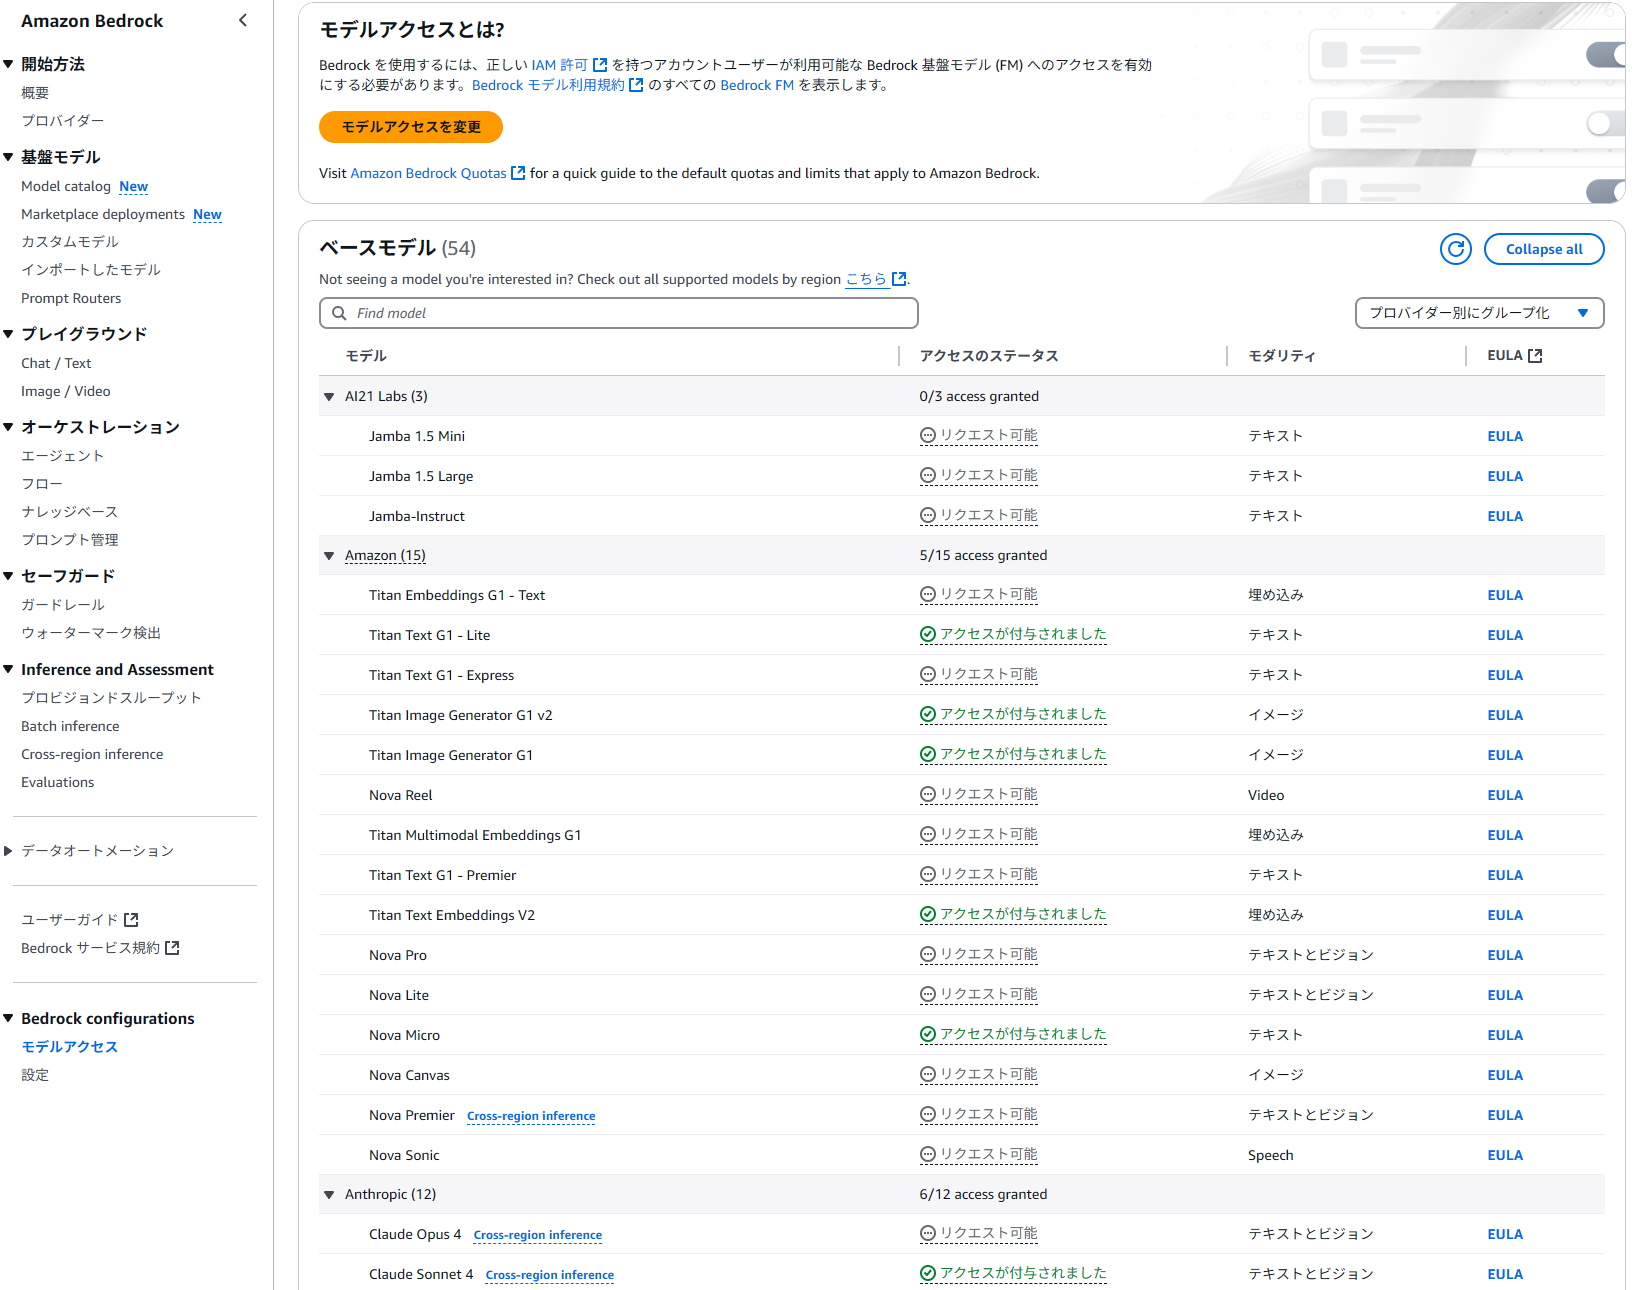This screenshot has width=1632, height=1290.
Task: Collapse the Inference and Assessment sidebar section
Action: pyautogui.click(x=8, y=669)
